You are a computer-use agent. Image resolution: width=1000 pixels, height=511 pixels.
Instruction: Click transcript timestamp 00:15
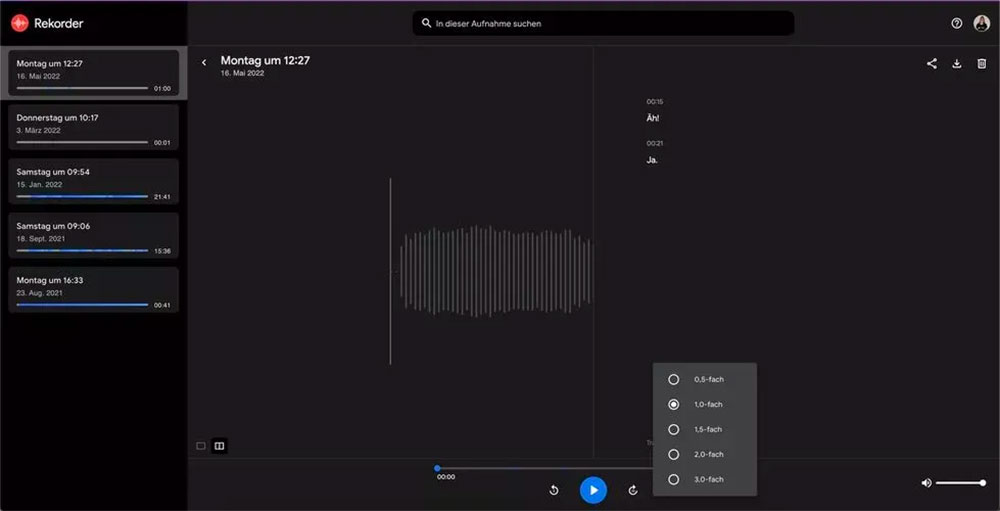[654, 101]
